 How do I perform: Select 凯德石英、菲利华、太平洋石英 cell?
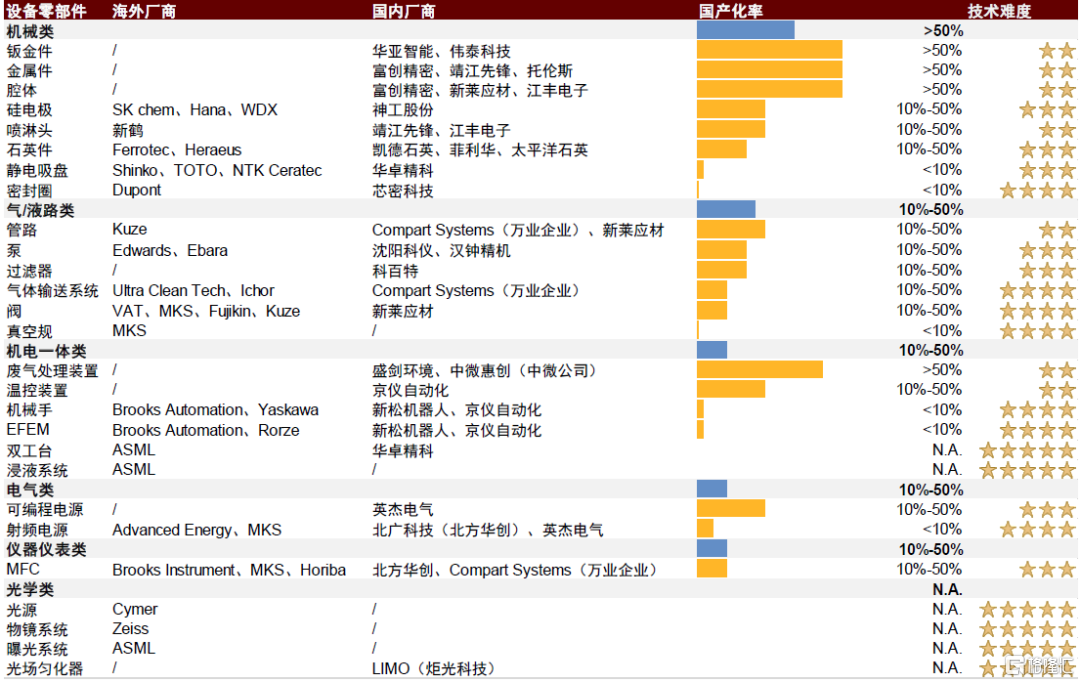pyautogui.click(x=480, y=150)
